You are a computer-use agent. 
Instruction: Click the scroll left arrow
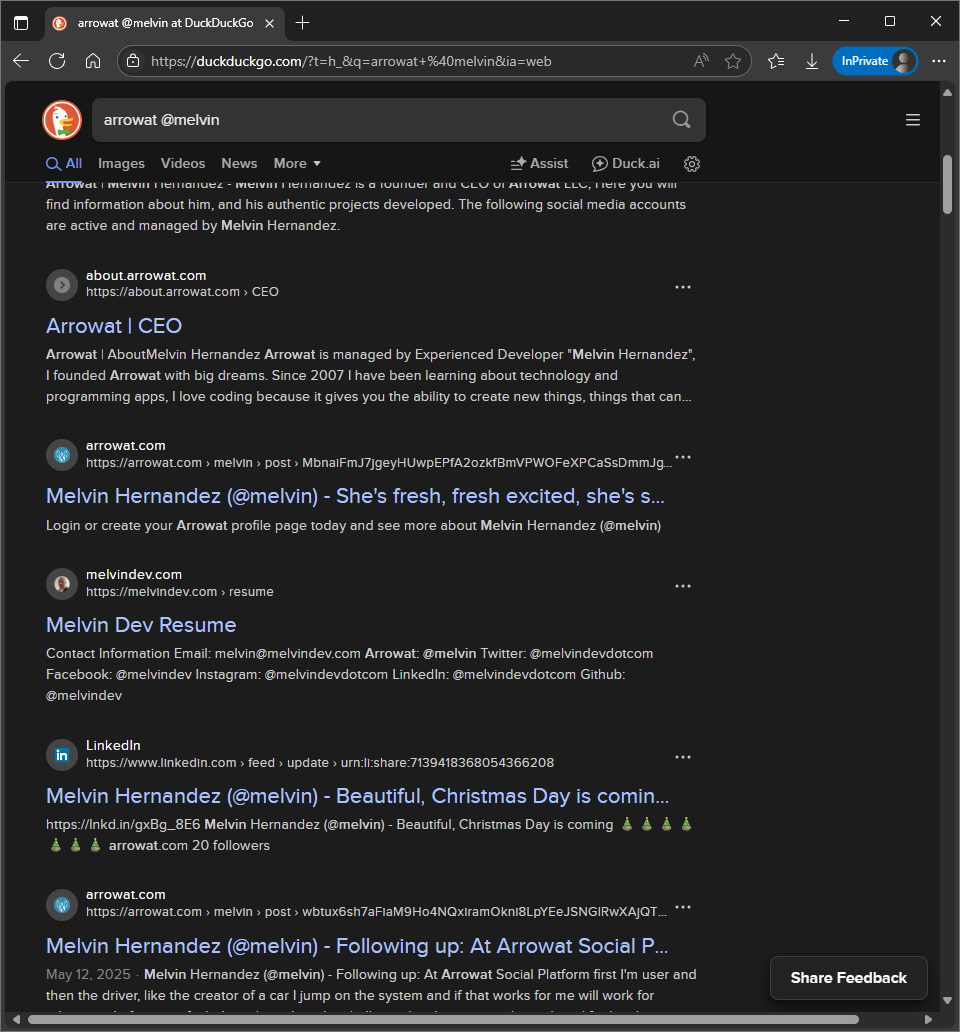pos(16,1019)
